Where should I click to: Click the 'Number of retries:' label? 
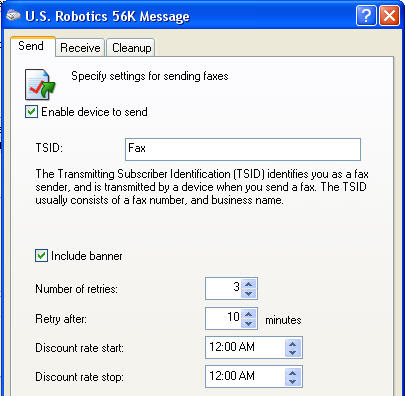pos(76,289)
